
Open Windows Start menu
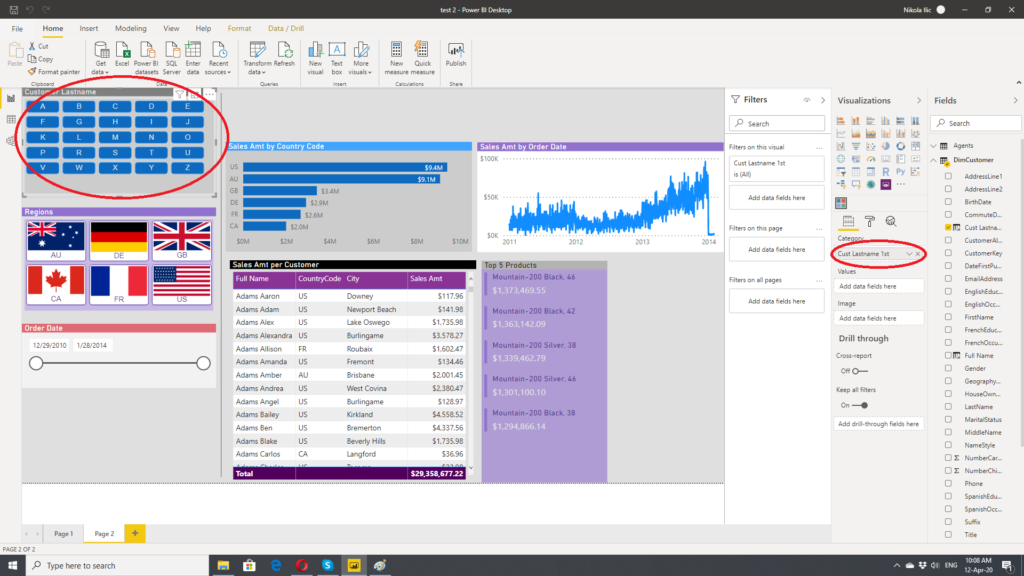pyautogui.click(x=12, y=566)
